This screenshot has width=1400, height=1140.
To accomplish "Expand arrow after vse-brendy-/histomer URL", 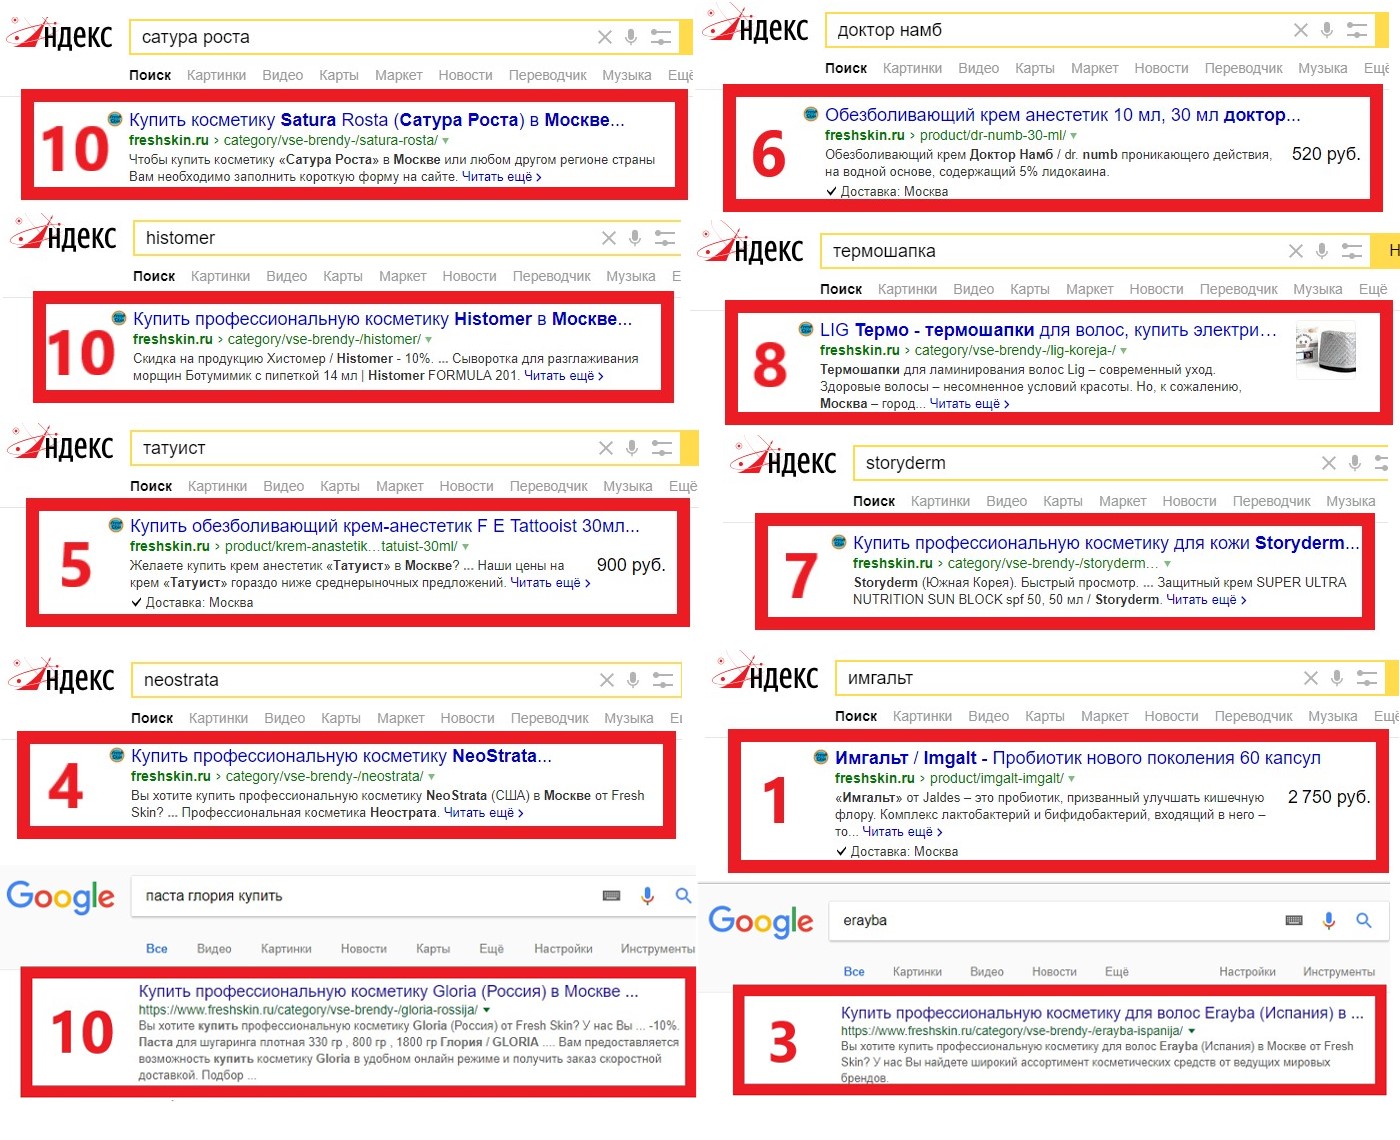I will (429, 340).
